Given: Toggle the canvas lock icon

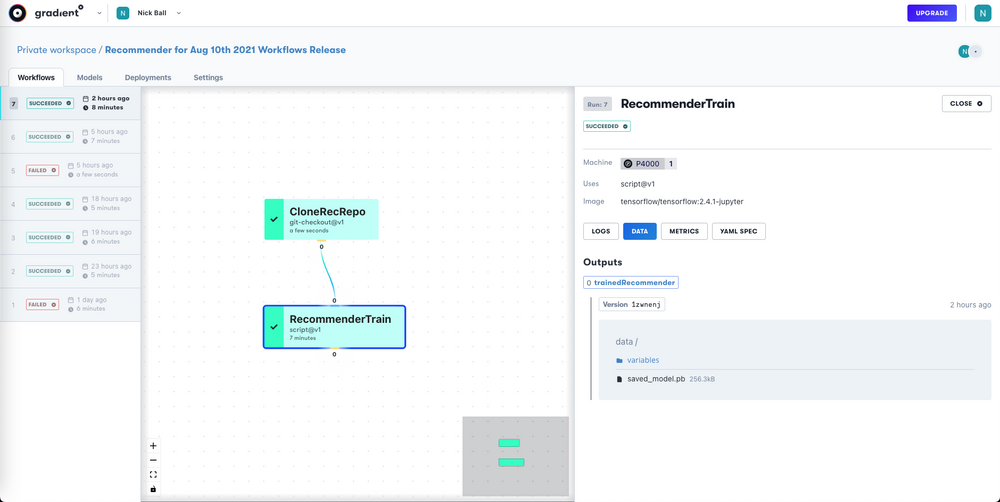Looking at the screenshot, I should 153,489.
